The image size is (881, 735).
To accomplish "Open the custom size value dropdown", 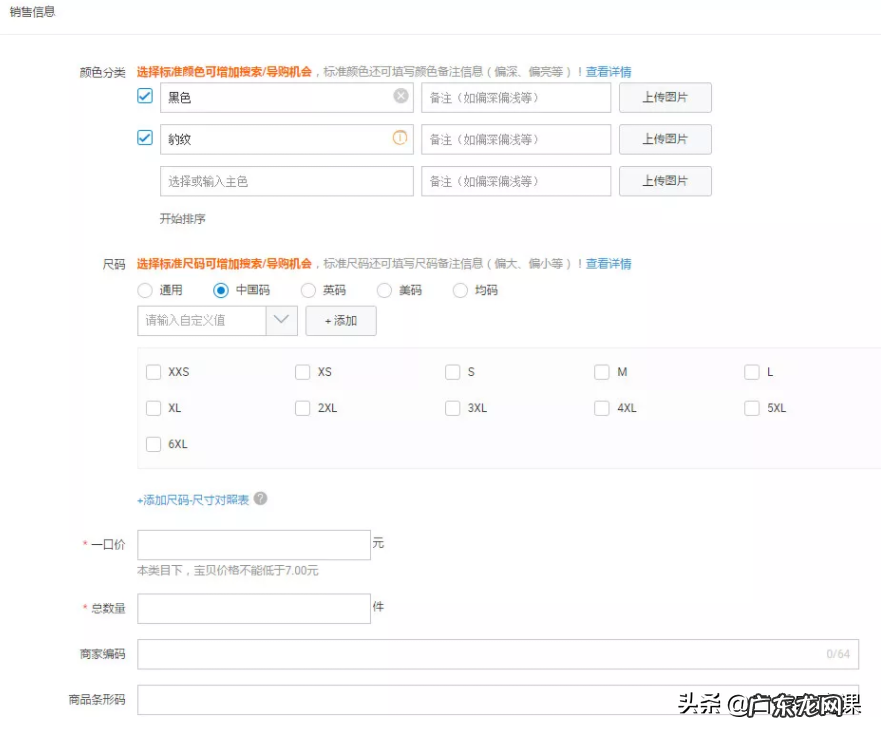I will click(281, 321).
